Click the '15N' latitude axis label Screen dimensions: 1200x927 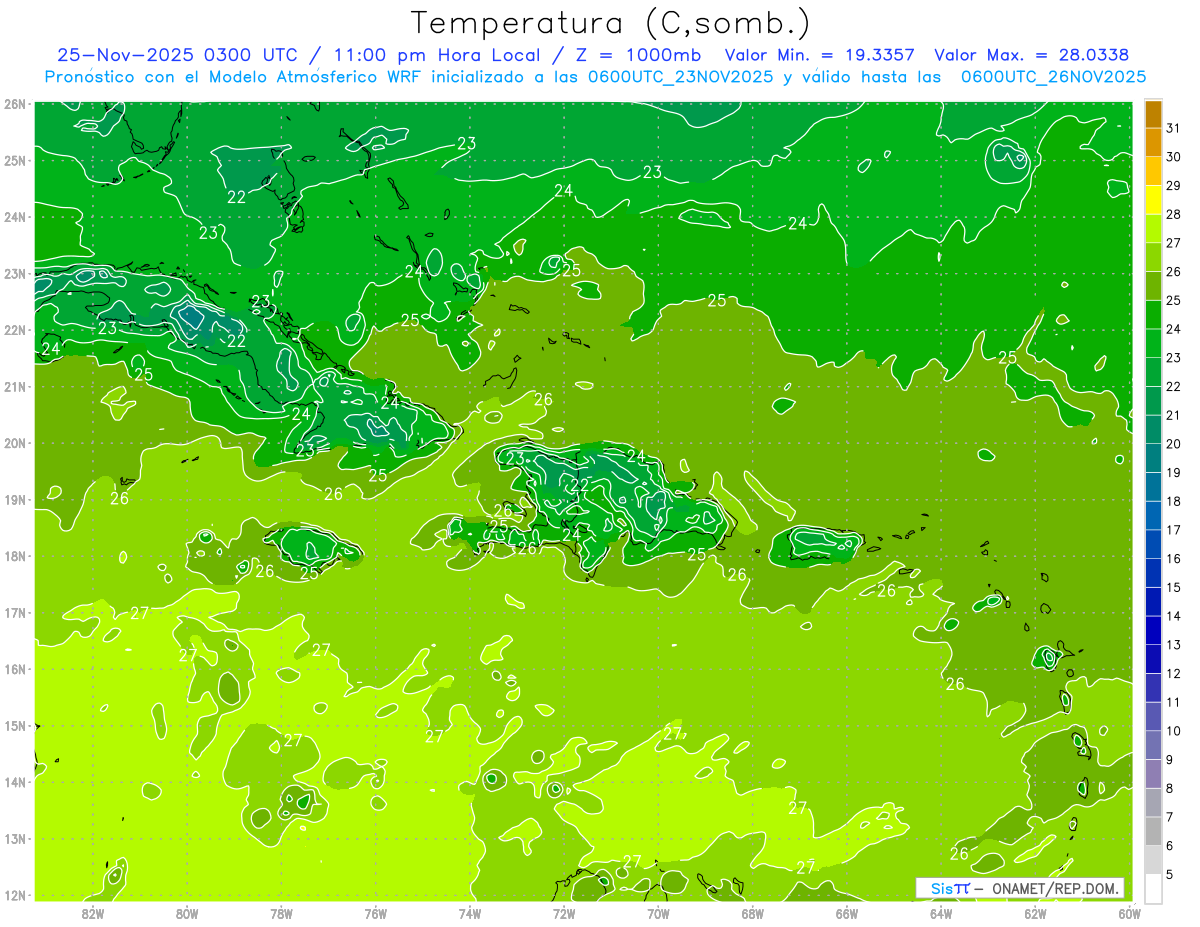(x=15, y=725)
